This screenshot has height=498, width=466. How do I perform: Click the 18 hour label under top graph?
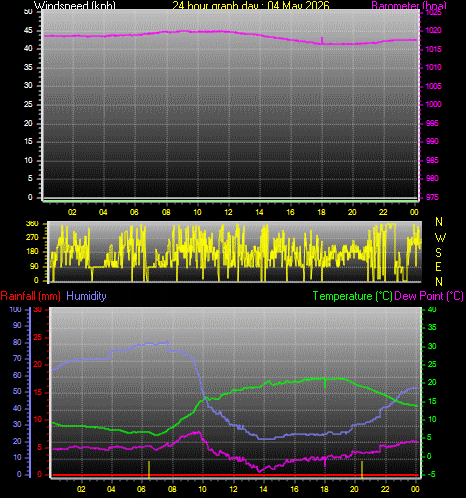[321, 212]
